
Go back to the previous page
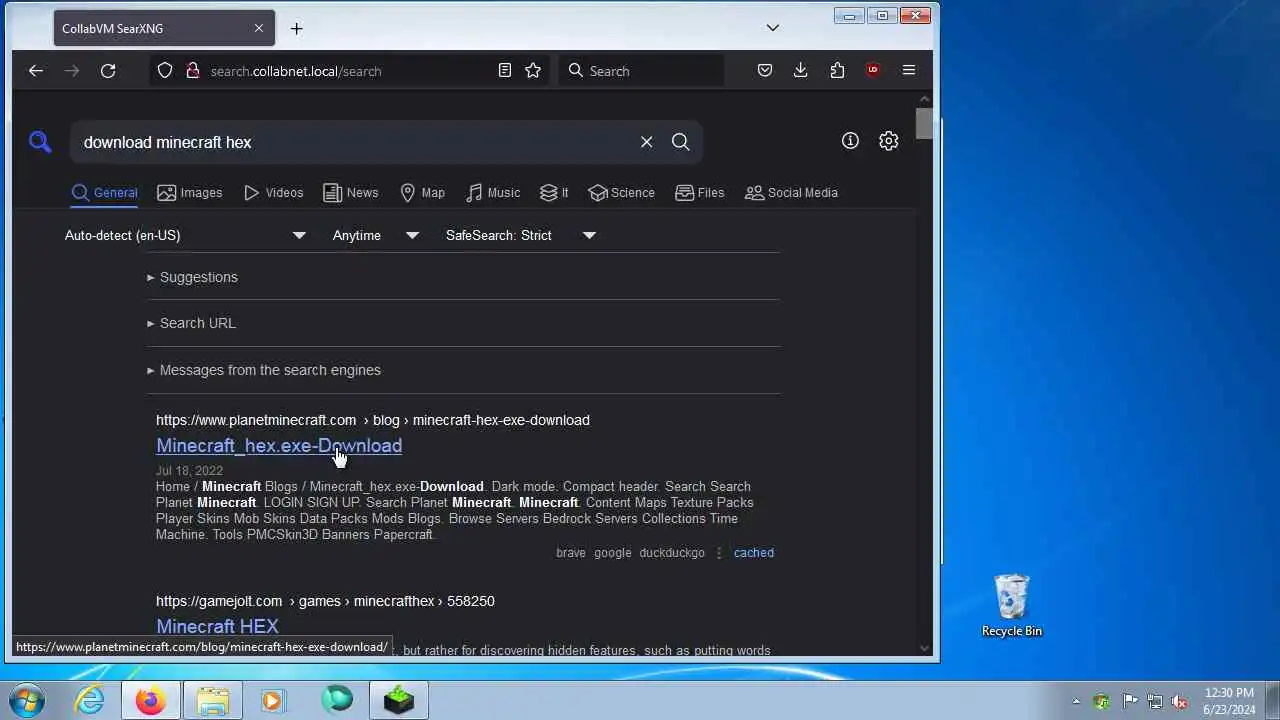36,71
